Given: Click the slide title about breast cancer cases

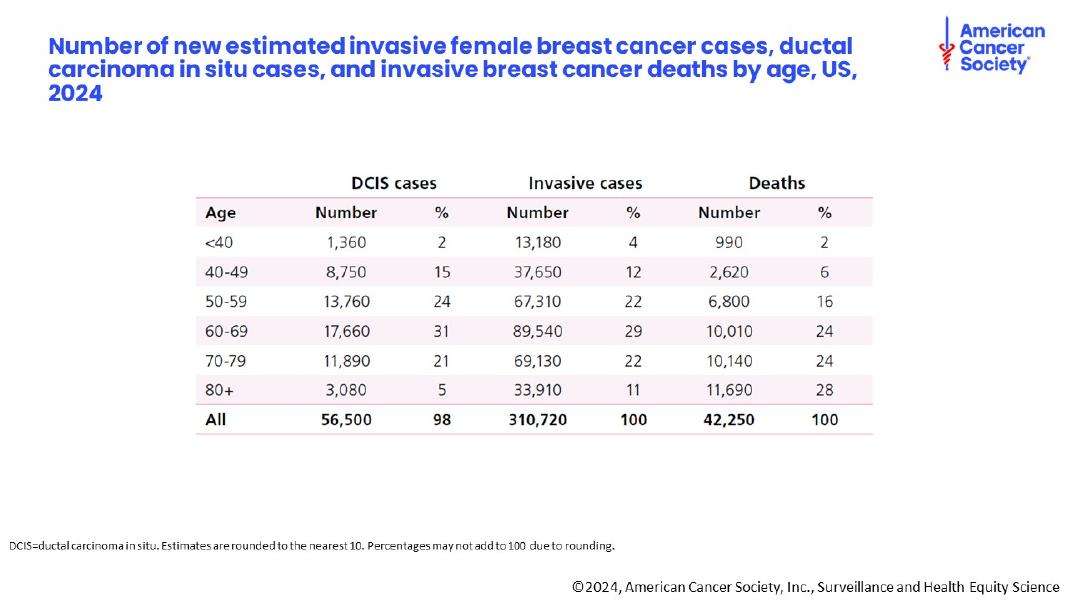Looking at the screenshot, I should point(452,70).
